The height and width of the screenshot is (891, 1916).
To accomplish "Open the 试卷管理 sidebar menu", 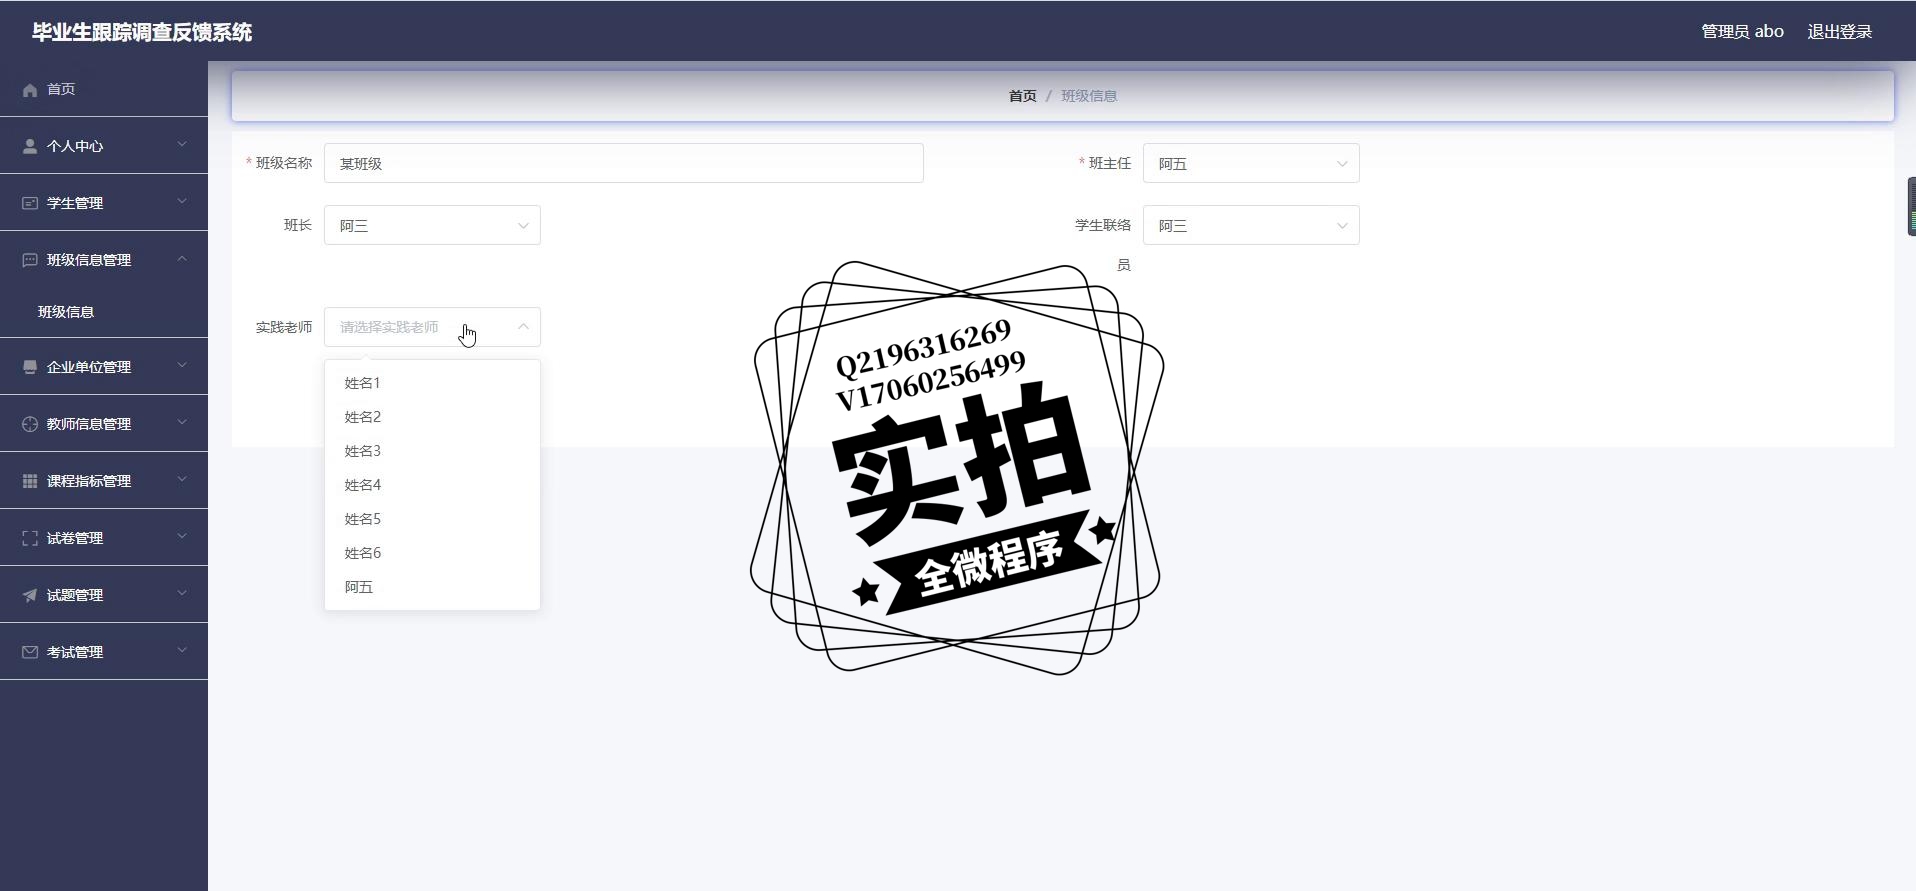I will click(x=104, y=538).
